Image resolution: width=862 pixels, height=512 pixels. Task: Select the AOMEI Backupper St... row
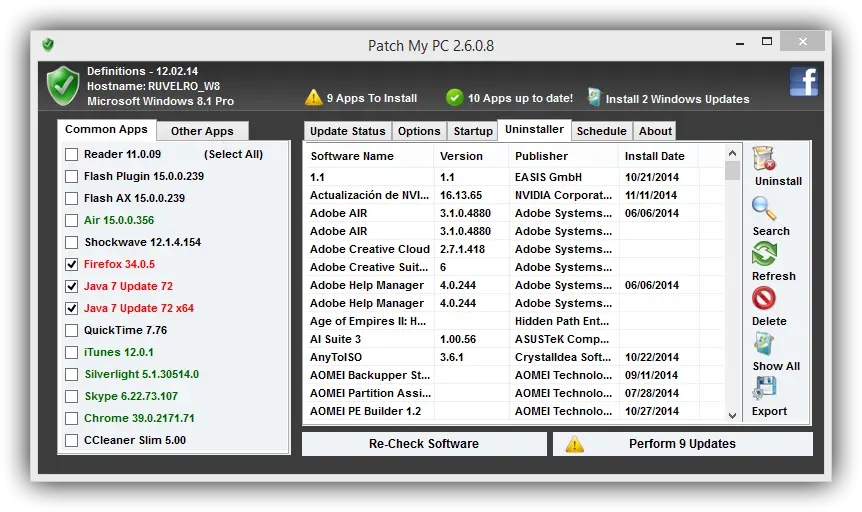515,375
